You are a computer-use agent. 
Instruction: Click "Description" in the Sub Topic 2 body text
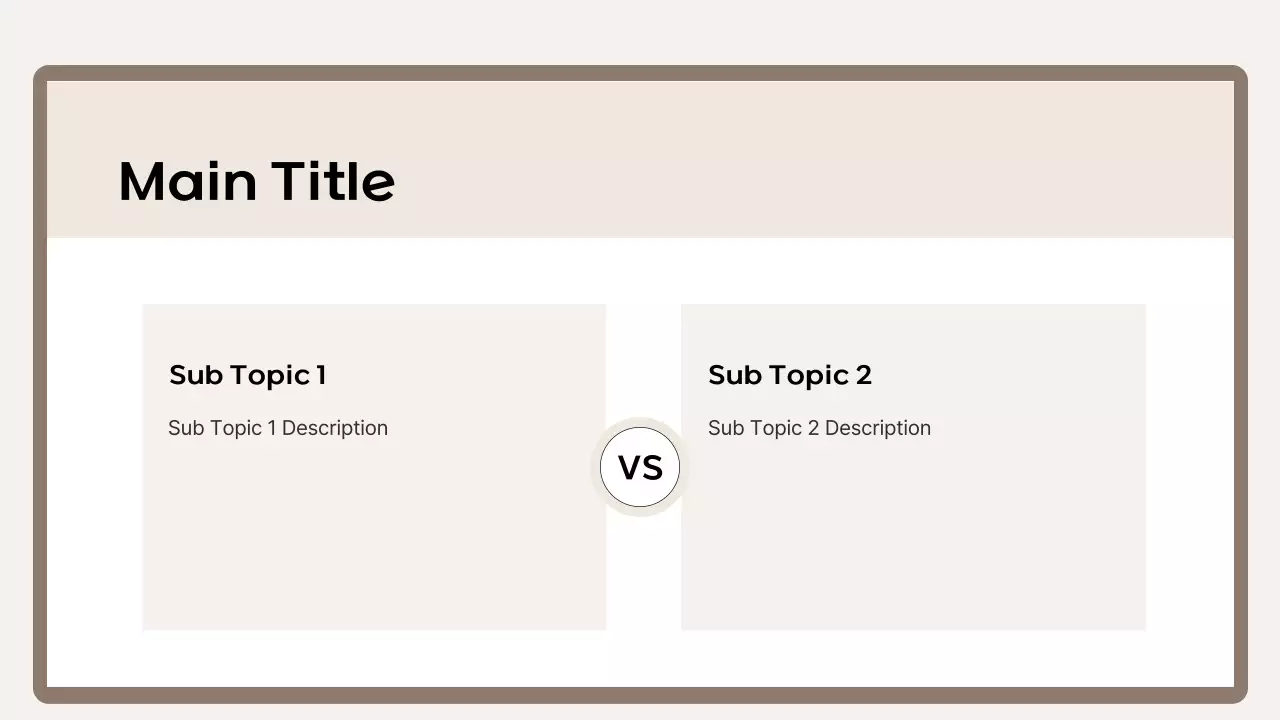(878, 428)
